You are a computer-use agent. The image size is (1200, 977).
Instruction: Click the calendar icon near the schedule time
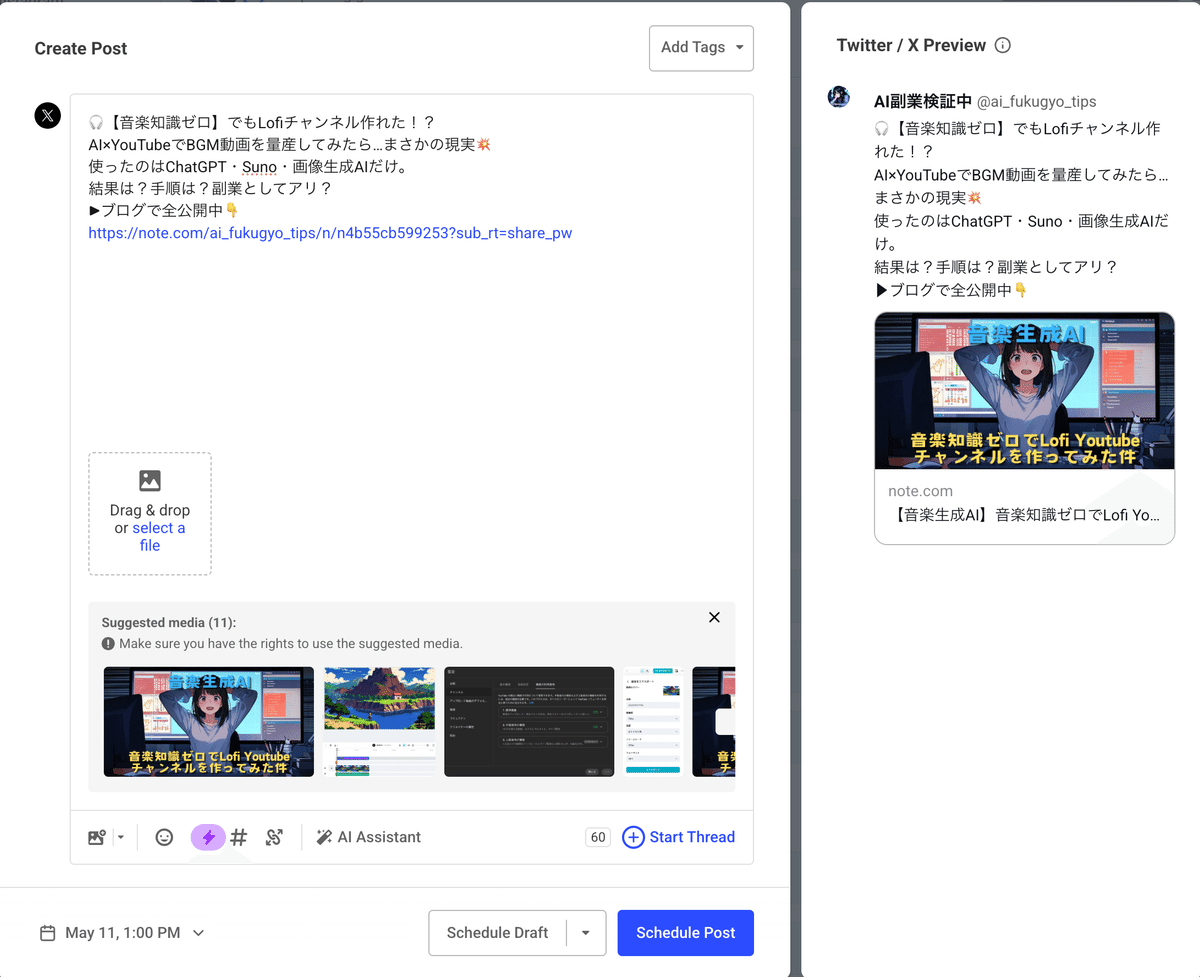pos(47,932)
